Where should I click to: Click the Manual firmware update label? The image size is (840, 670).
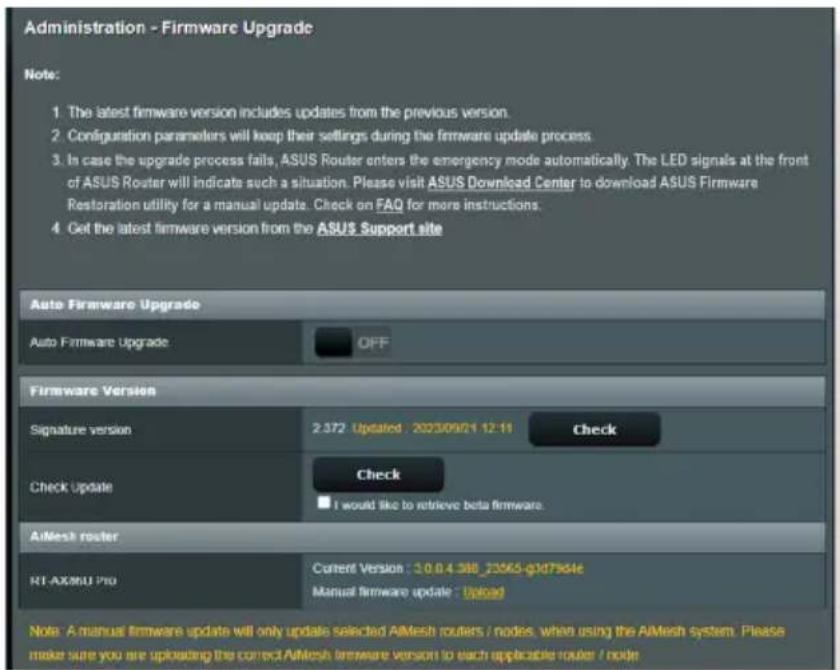(x=382, y=592)
